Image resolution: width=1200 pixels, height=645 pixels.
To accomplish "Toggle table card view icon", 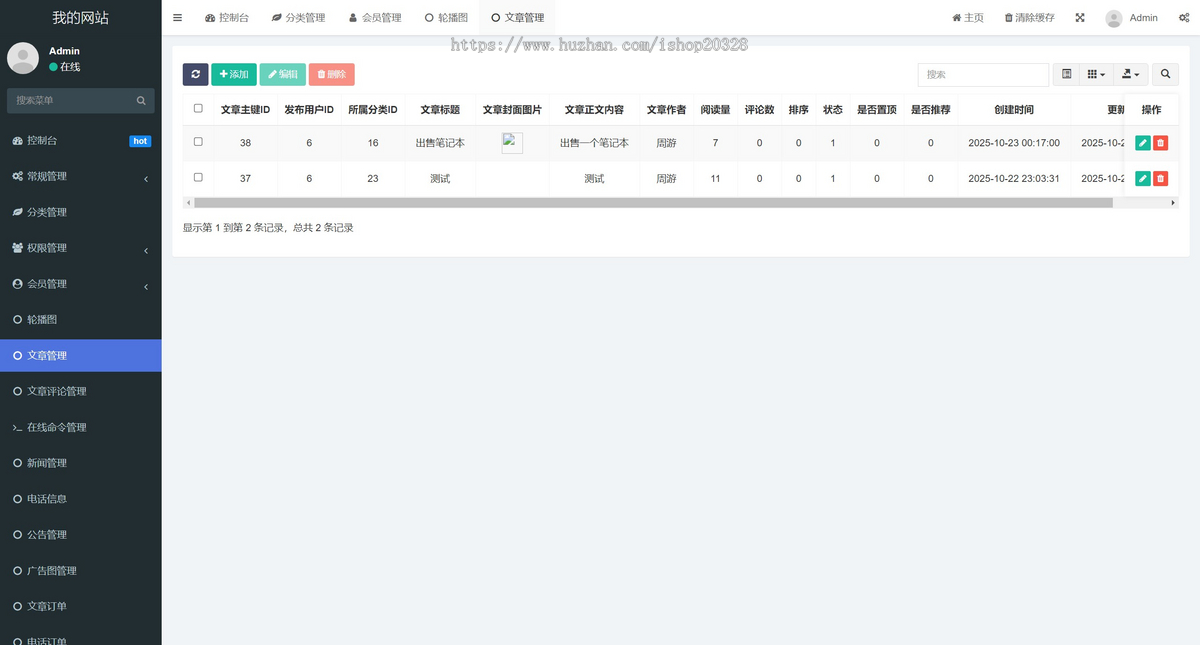I will click(1066, 74).
